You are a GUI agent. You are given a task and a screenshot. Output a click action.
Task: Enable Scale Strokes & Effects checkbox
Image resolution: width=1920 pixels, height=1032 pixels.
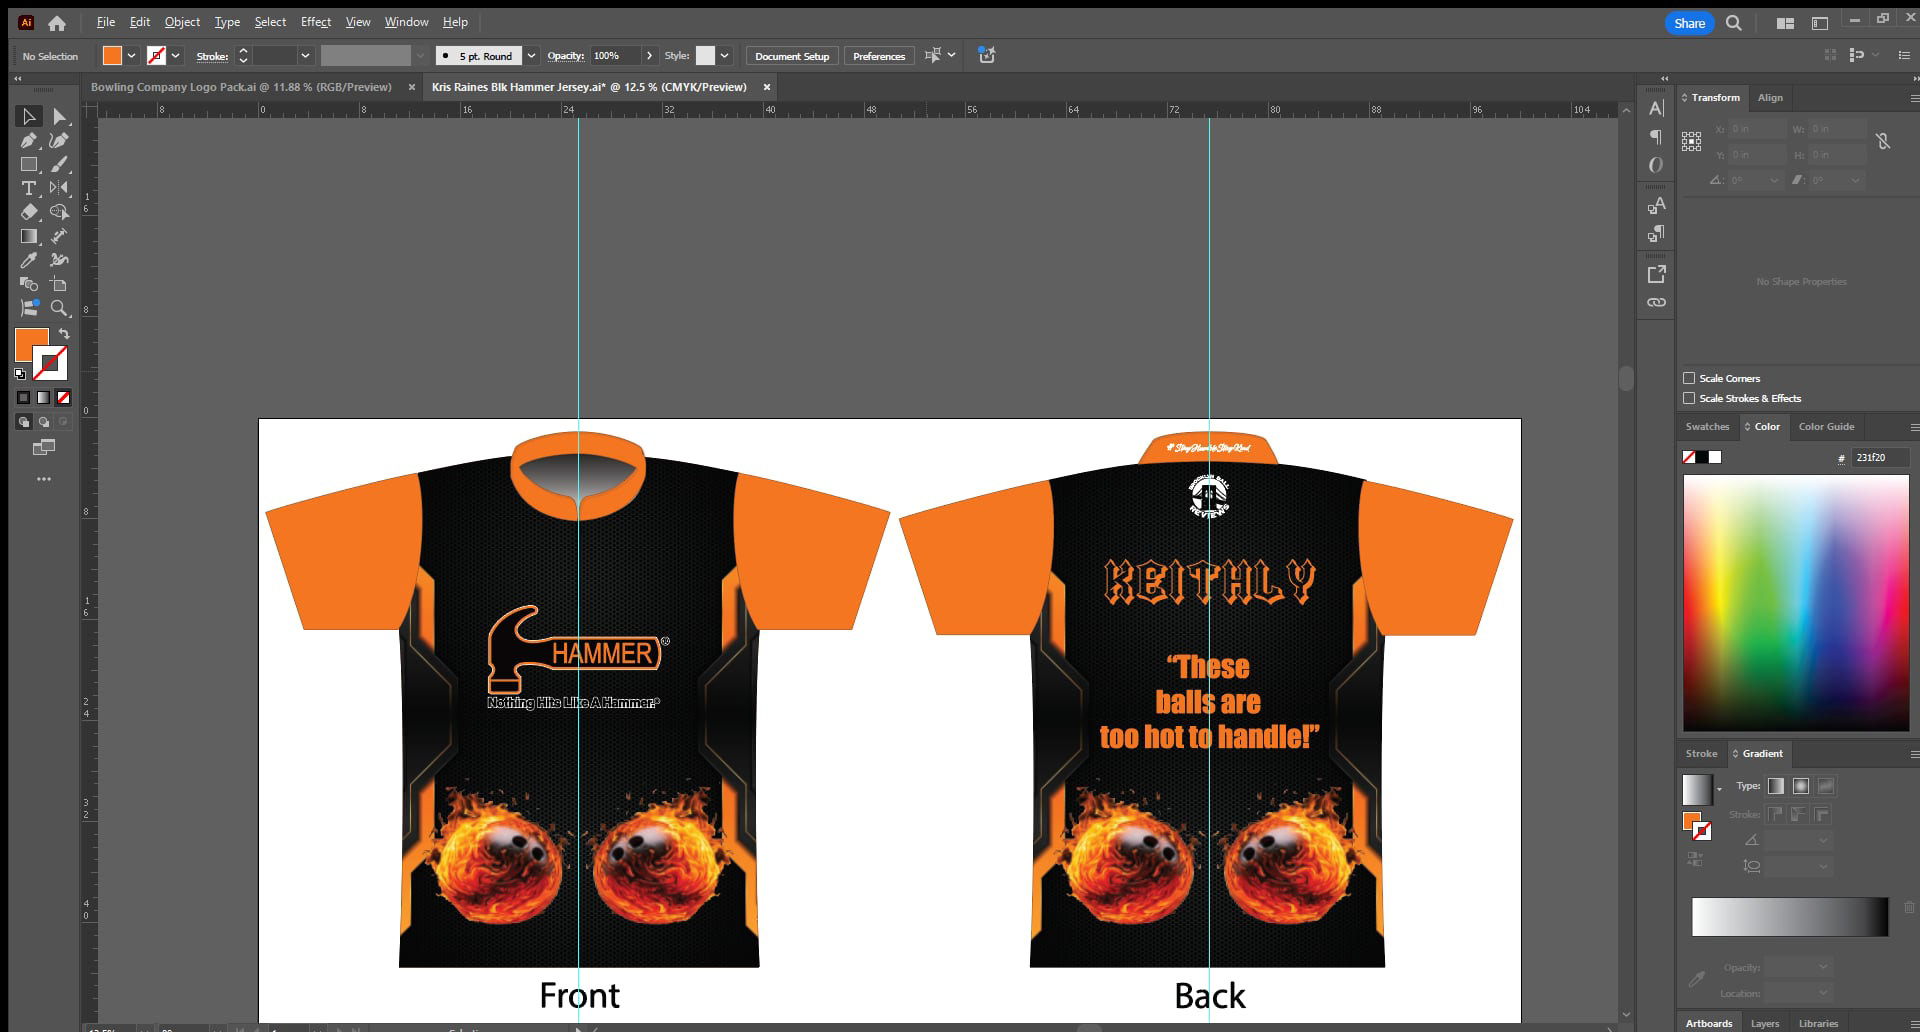tap(1689, 398)
